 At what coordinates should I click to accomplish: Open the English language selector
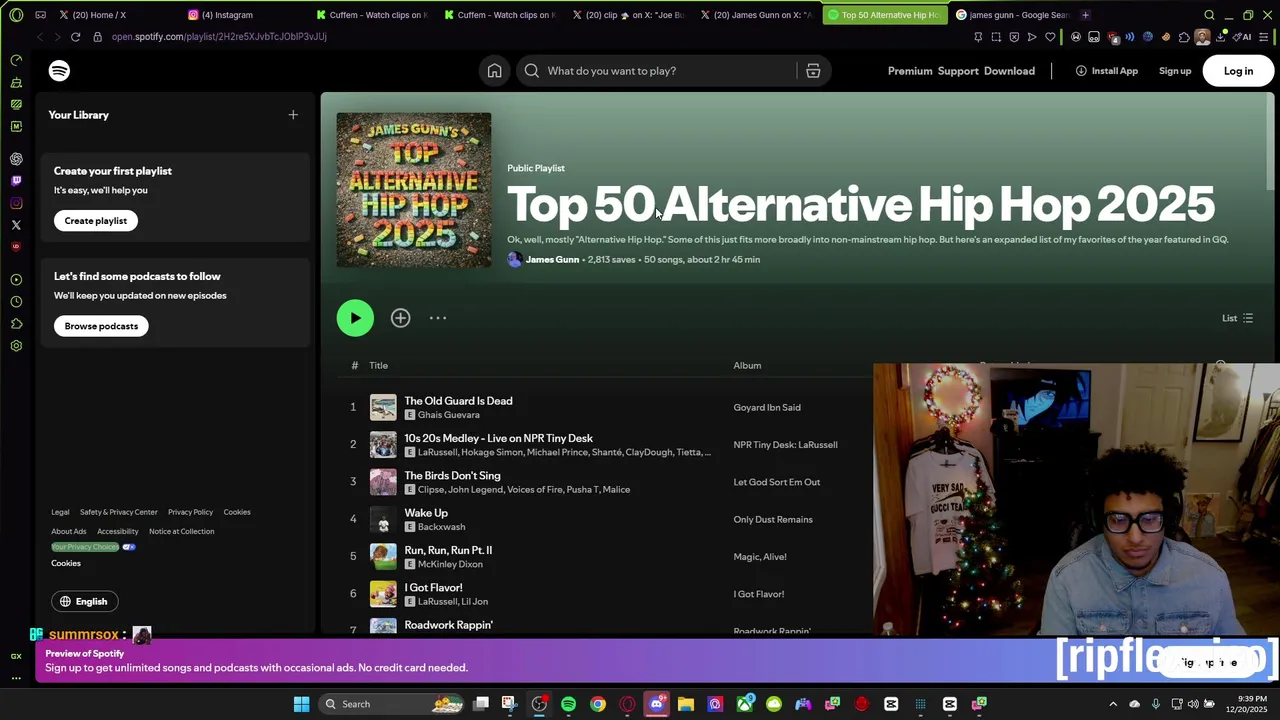point(83,601)
